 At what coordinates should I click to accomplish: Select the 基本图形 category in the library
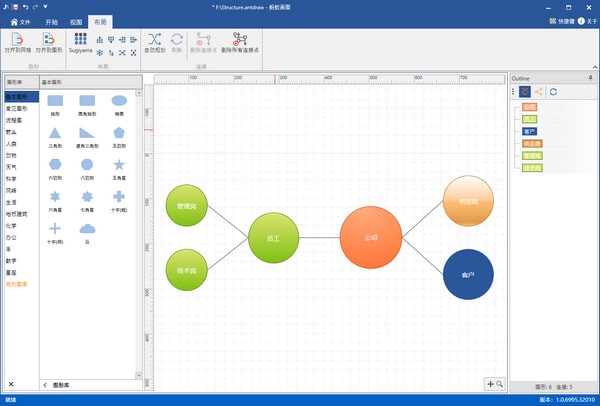coord(21,97)
